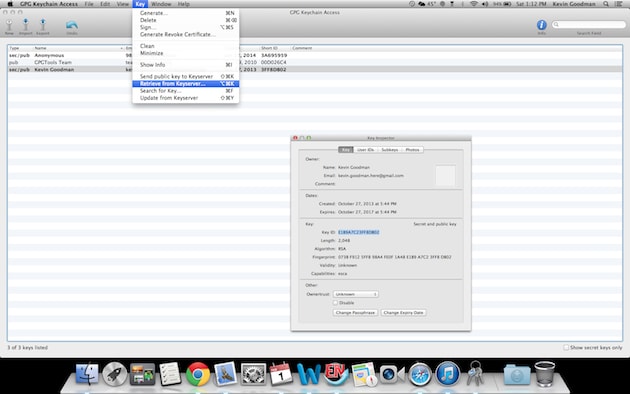Launch Safari compass in the Dock

[x=419, y=374]
